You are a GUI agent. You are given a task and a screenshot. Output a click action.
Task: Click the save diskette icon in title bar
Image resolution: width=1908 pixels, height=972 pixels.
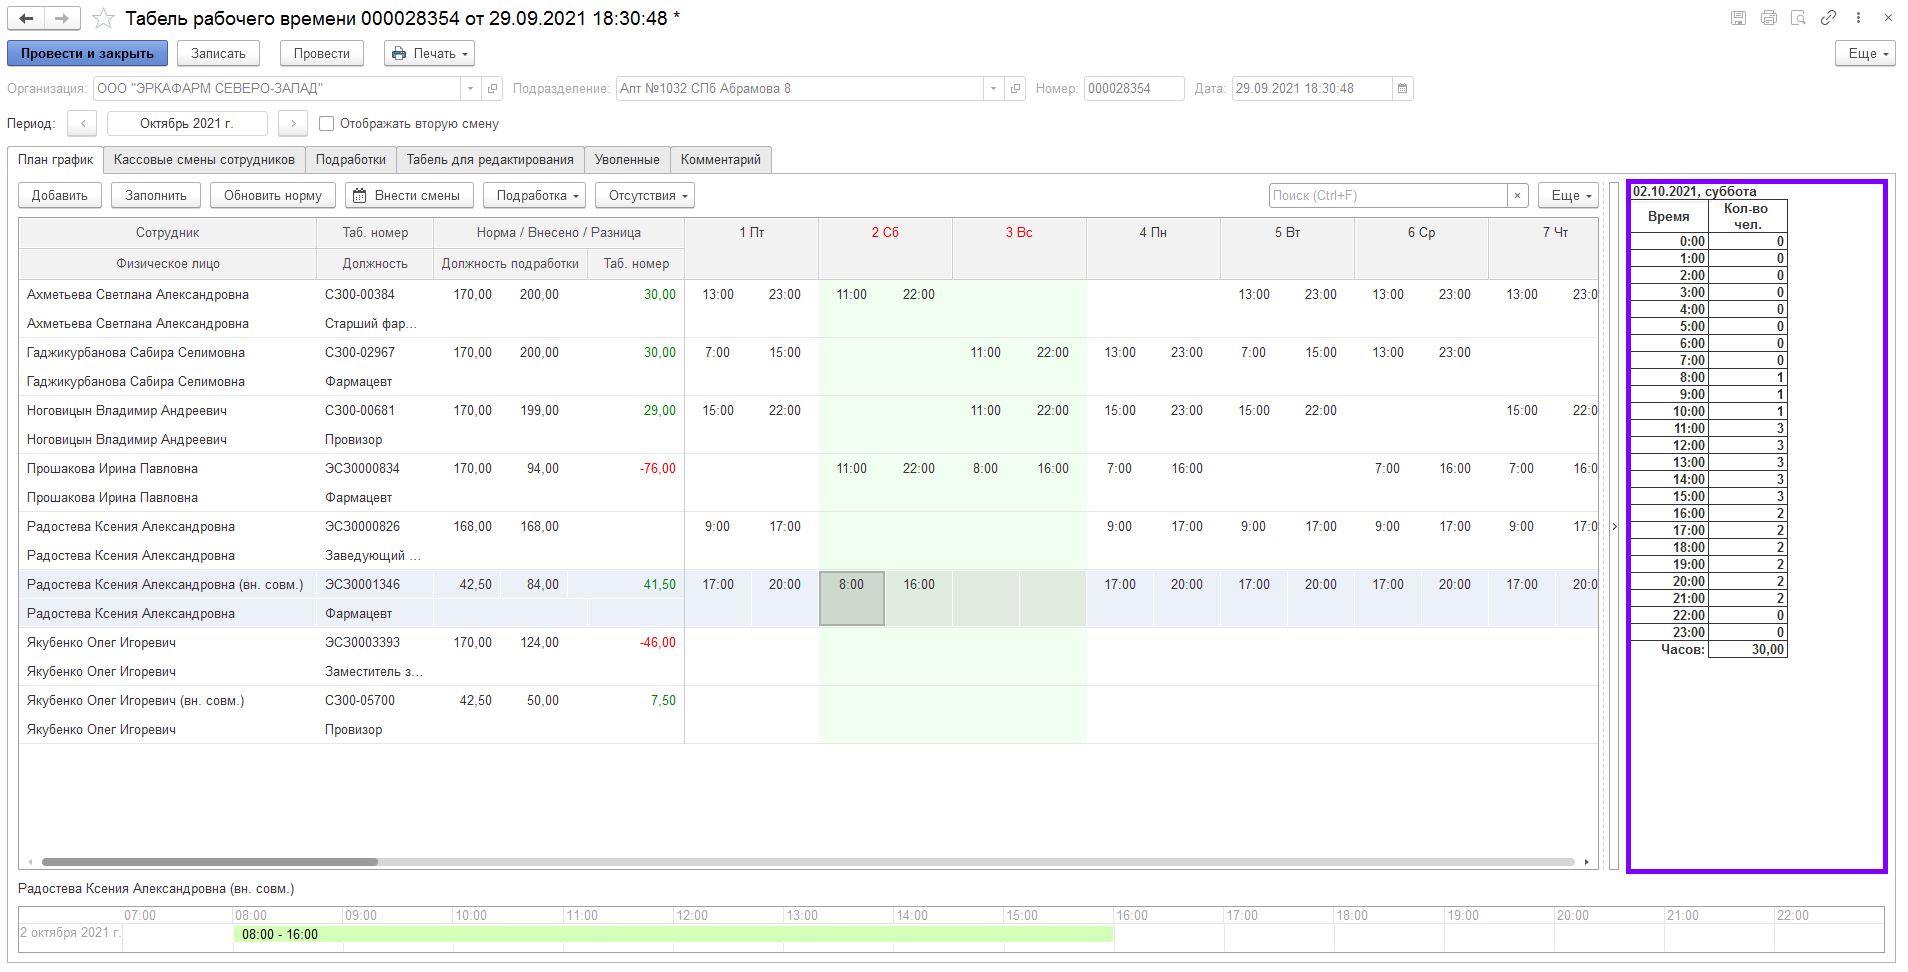1739,18
